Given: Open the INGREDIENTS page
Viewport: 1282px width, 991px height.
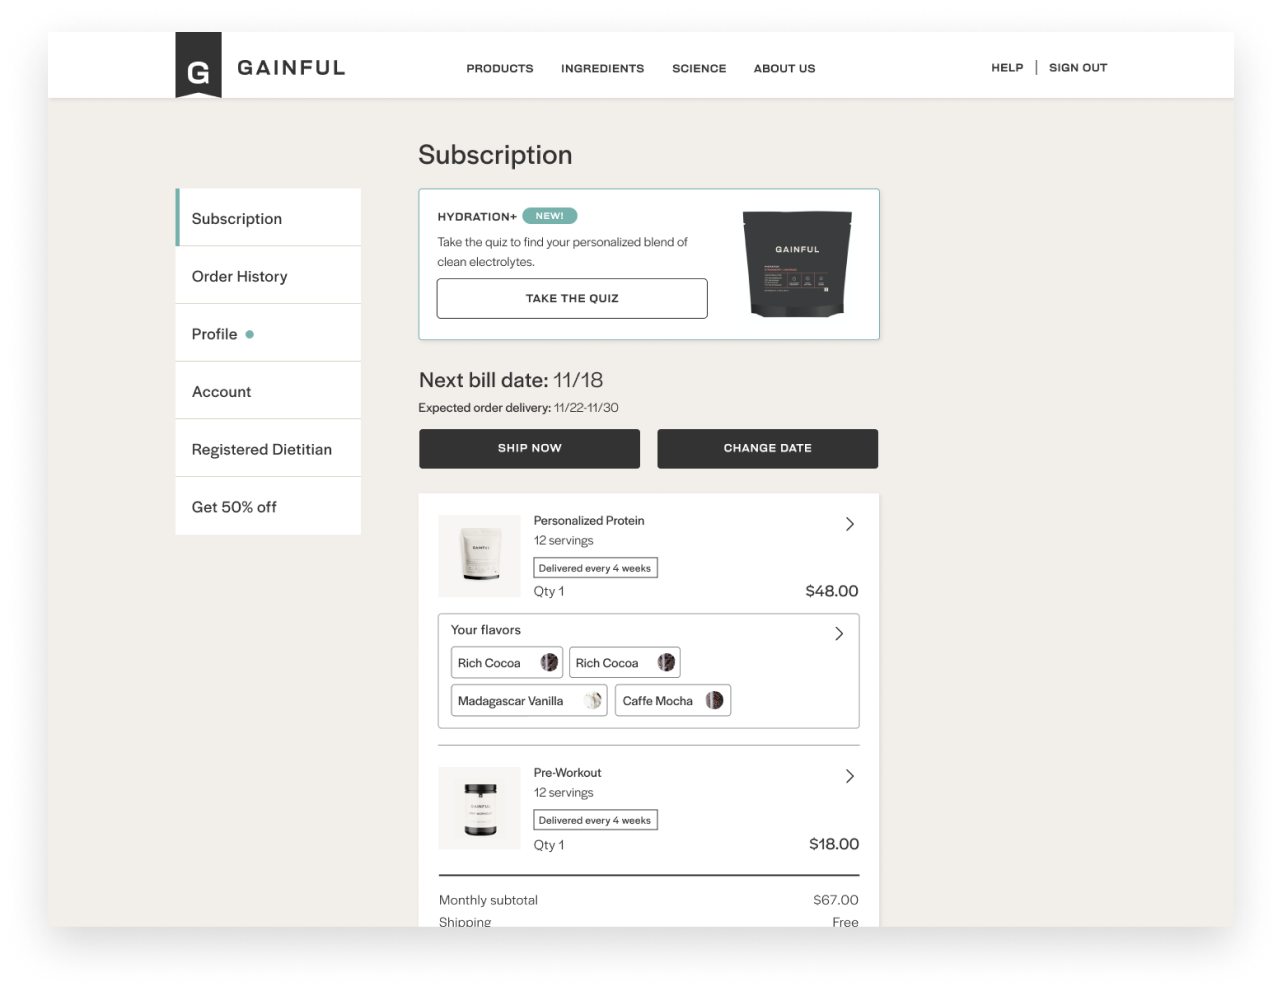Looking at the screenshot, I should (602, 69).
